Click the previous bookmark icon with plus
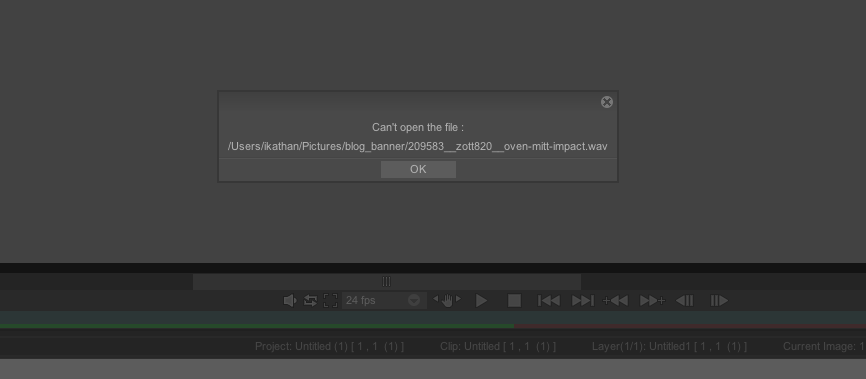The height and width of the screenshot is (379, 866). 615,301
